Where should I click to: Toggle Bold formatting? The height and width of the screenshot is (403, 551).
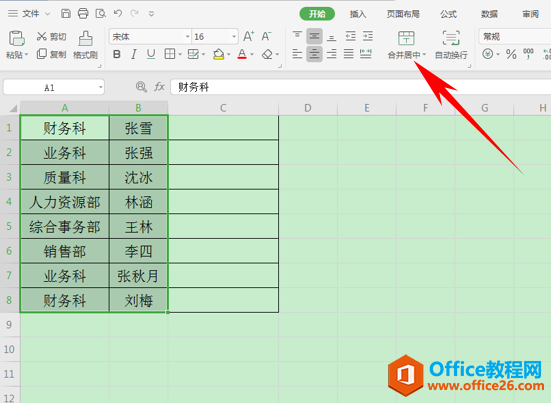tap(117, 54)
